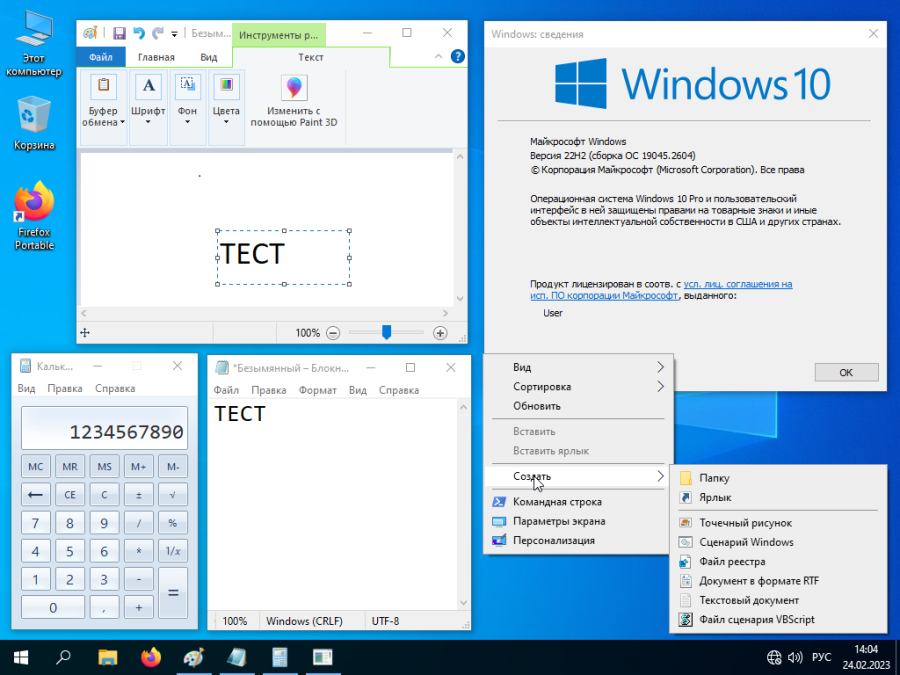Click the 1/x reciprocal key in Calculator
Screen dimensions: 900x675
pos(173,551)
